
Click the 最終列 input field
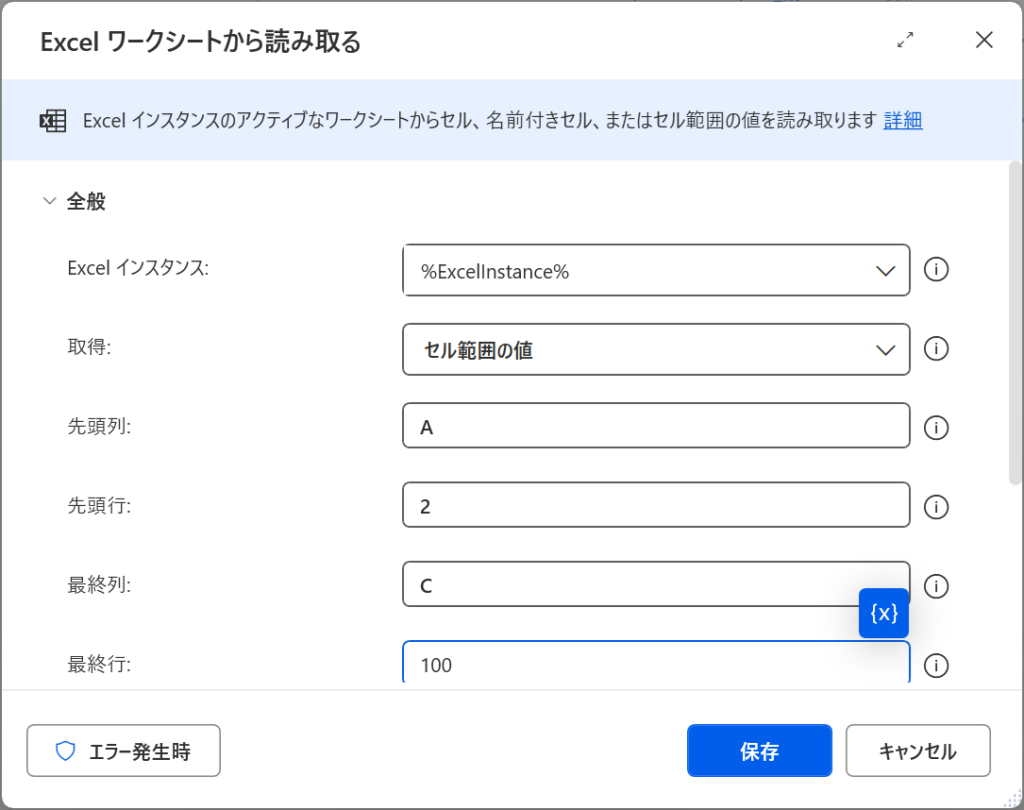pyautogui.click(x=656, y=584)
